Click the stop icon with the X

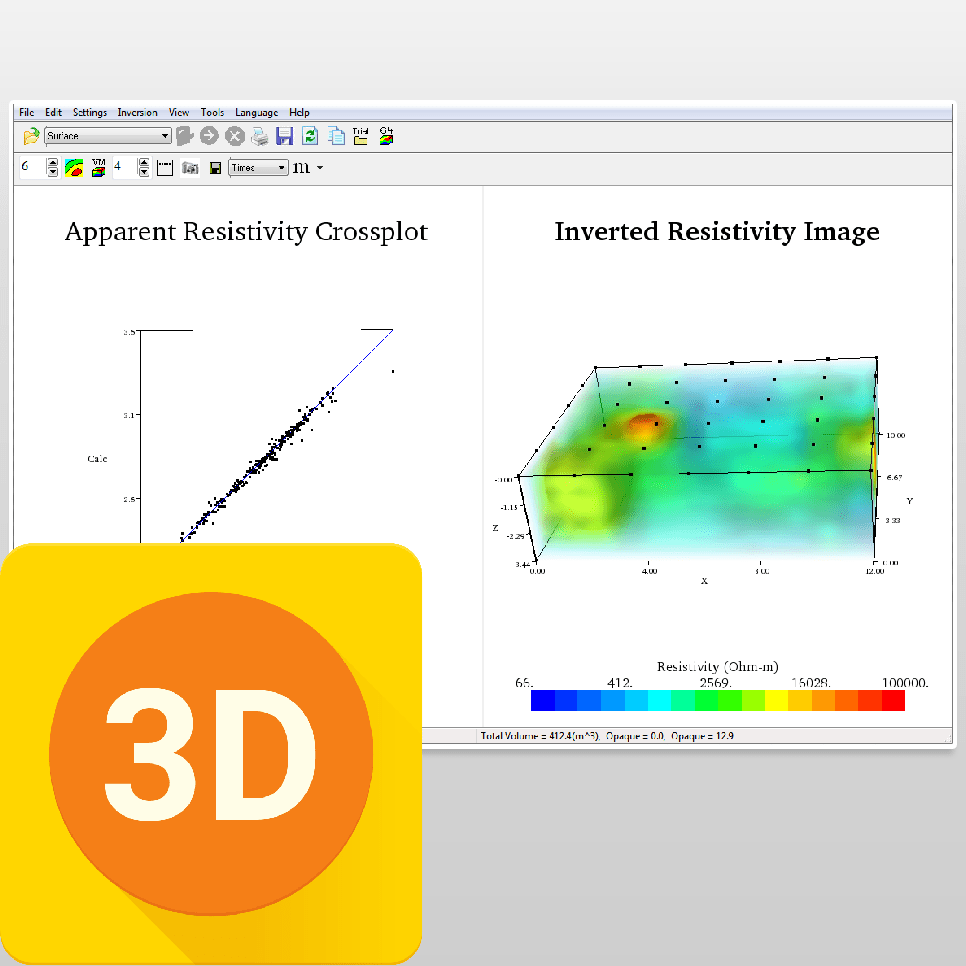coord(233,136)
